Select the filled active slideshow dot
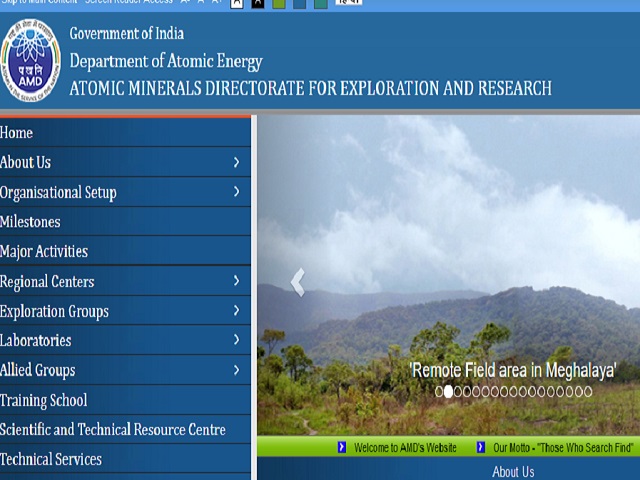The image size is (640, 480). 448,392
